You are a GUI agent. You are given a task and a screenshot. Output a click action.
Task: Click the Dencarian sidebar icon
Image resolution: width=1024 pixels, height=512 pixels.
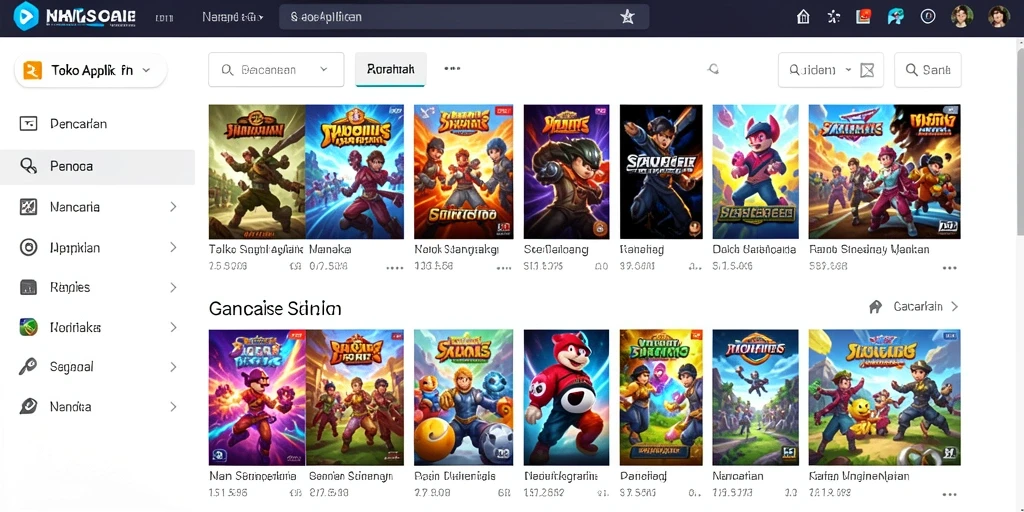coord(28,123)
